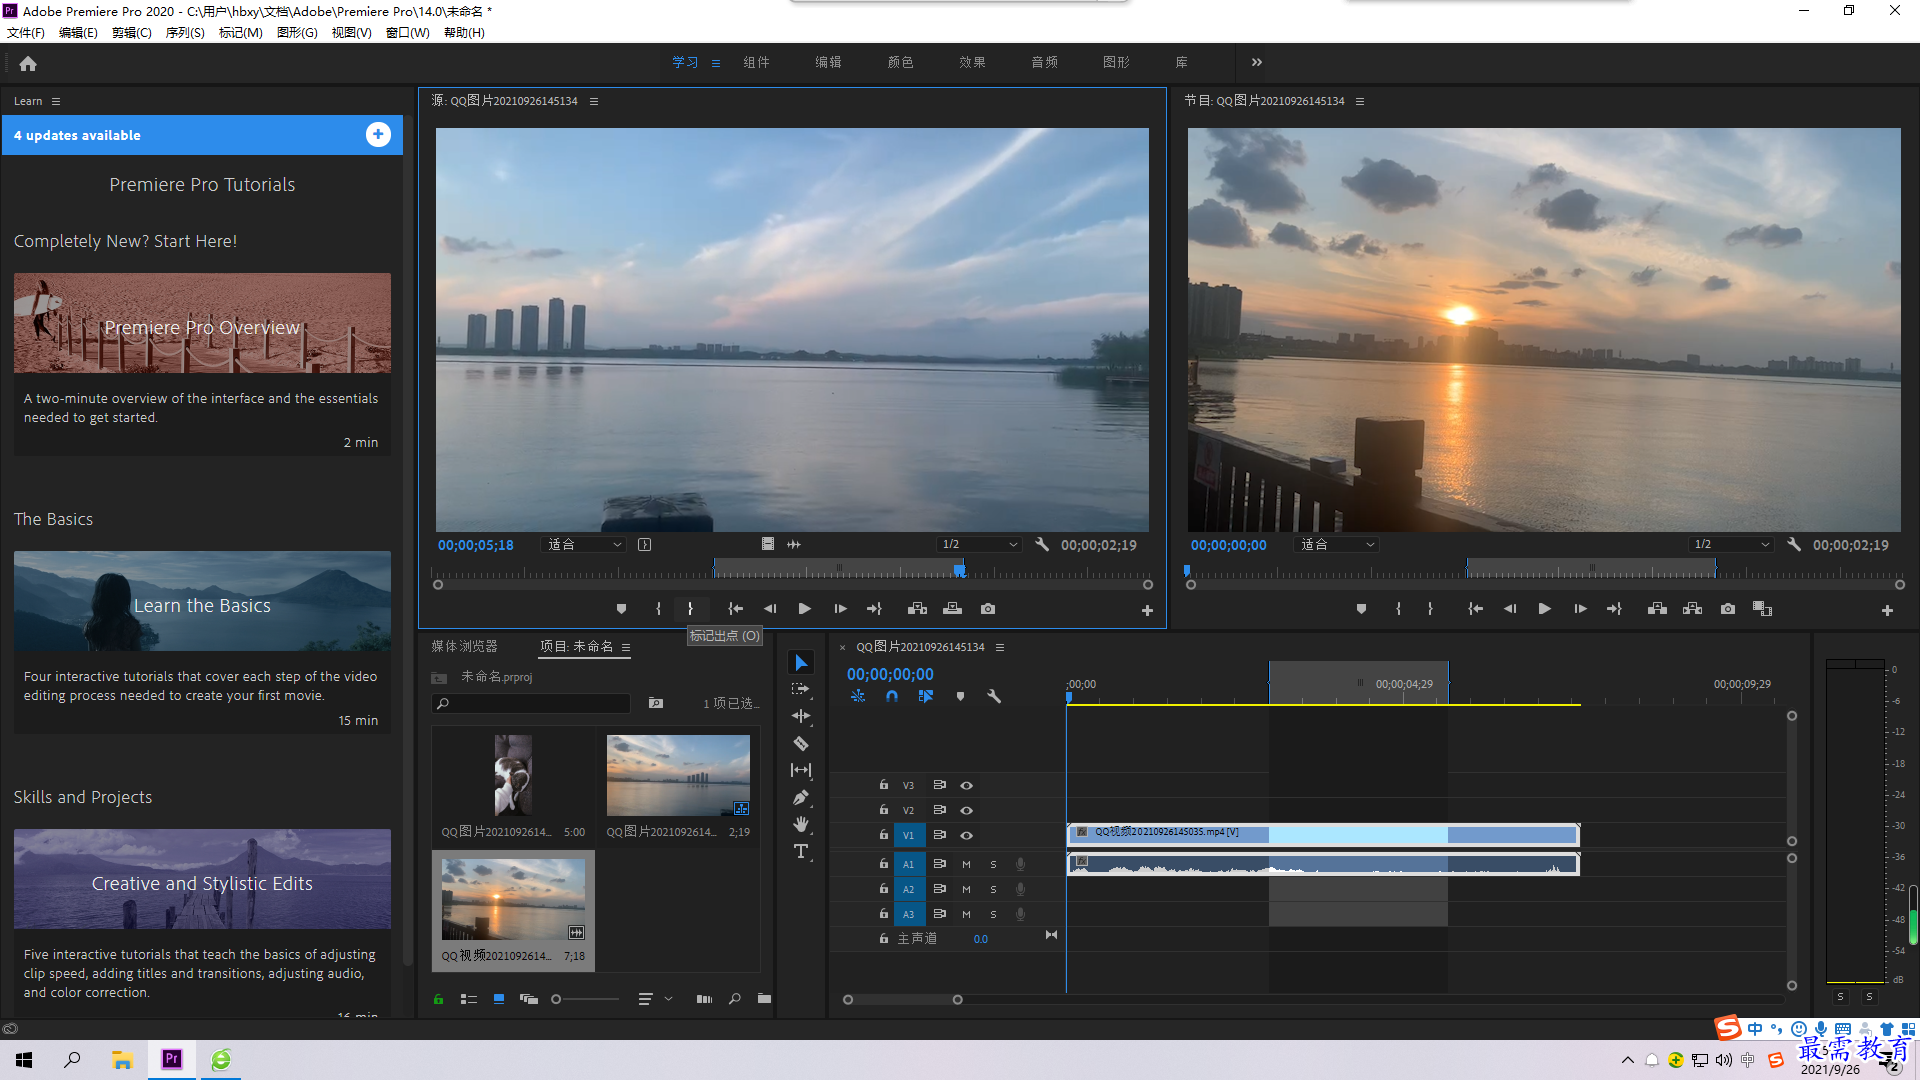Click Mark In button in Source monitor
The width and height of the screenshot is (1920, 1080).
(x=658, y=609)
